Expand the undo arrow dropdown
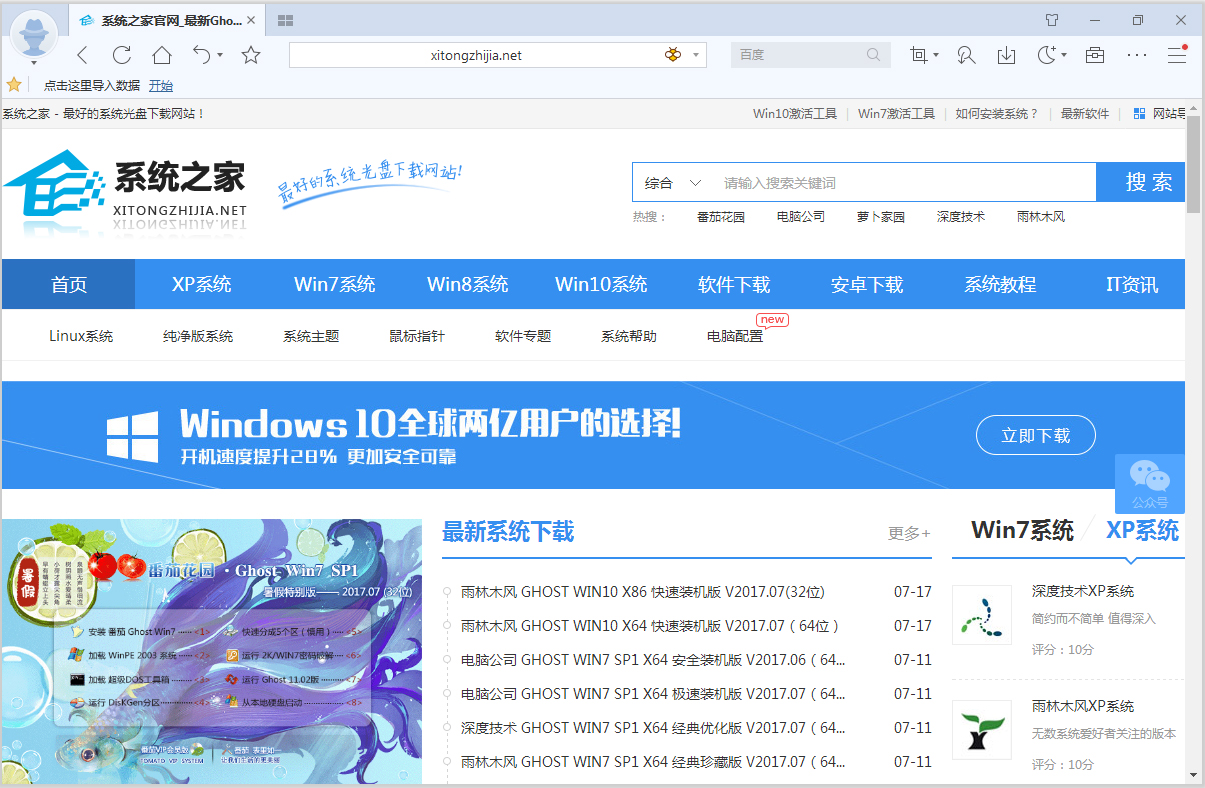The height and width of the screenshot is (788, 1205). coord(220,55)
